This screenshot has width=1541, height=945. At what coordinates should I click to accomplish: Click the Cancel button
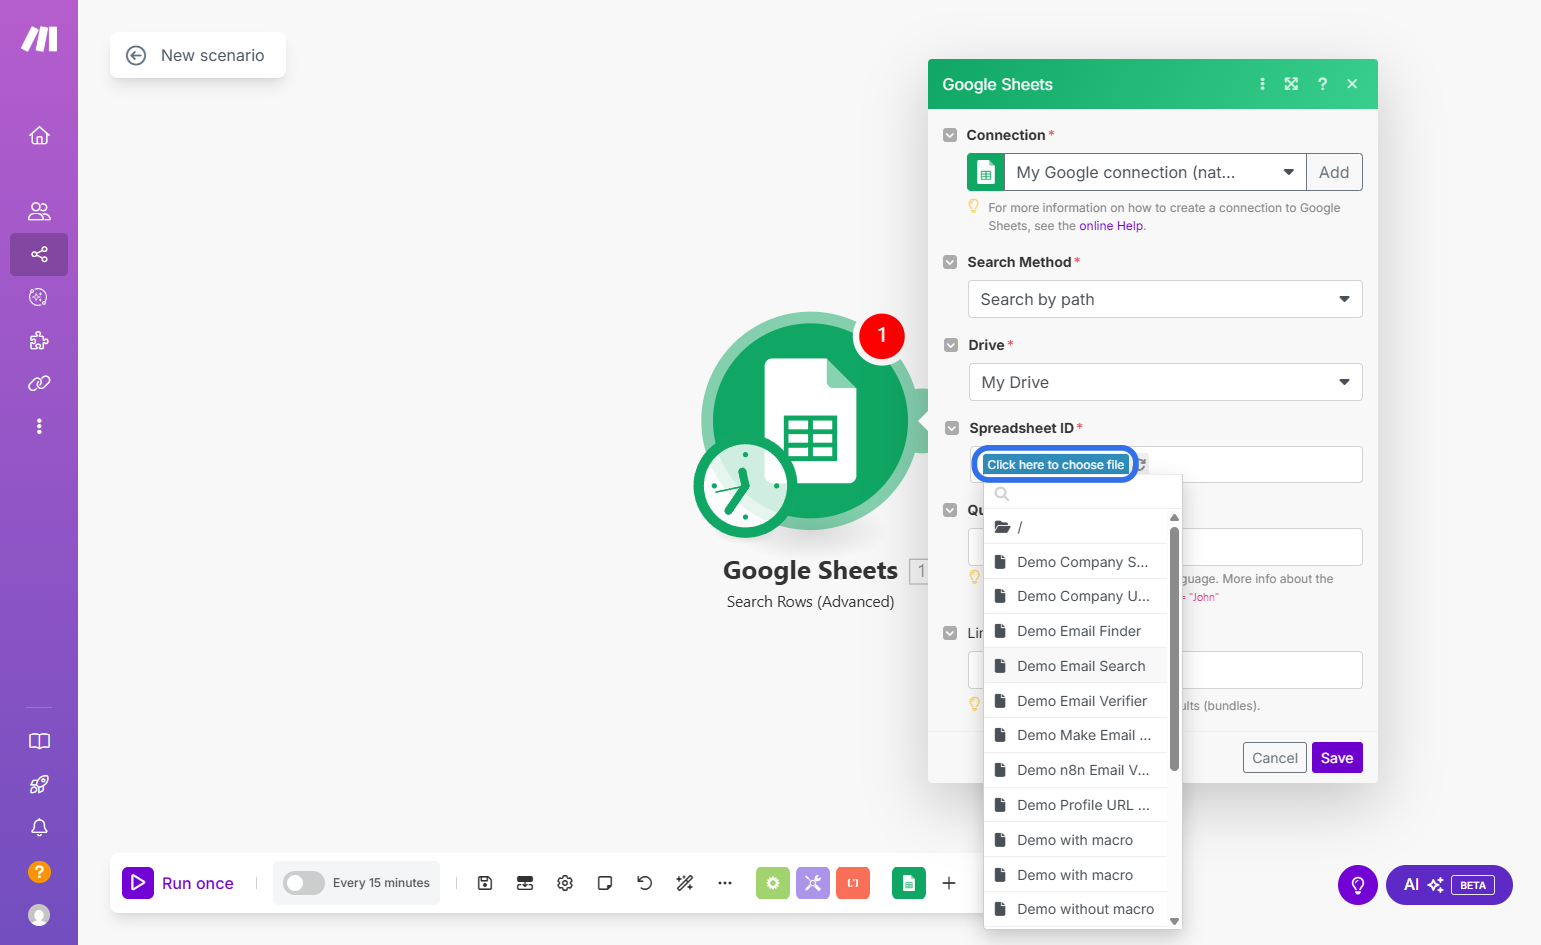(1275, 758)
